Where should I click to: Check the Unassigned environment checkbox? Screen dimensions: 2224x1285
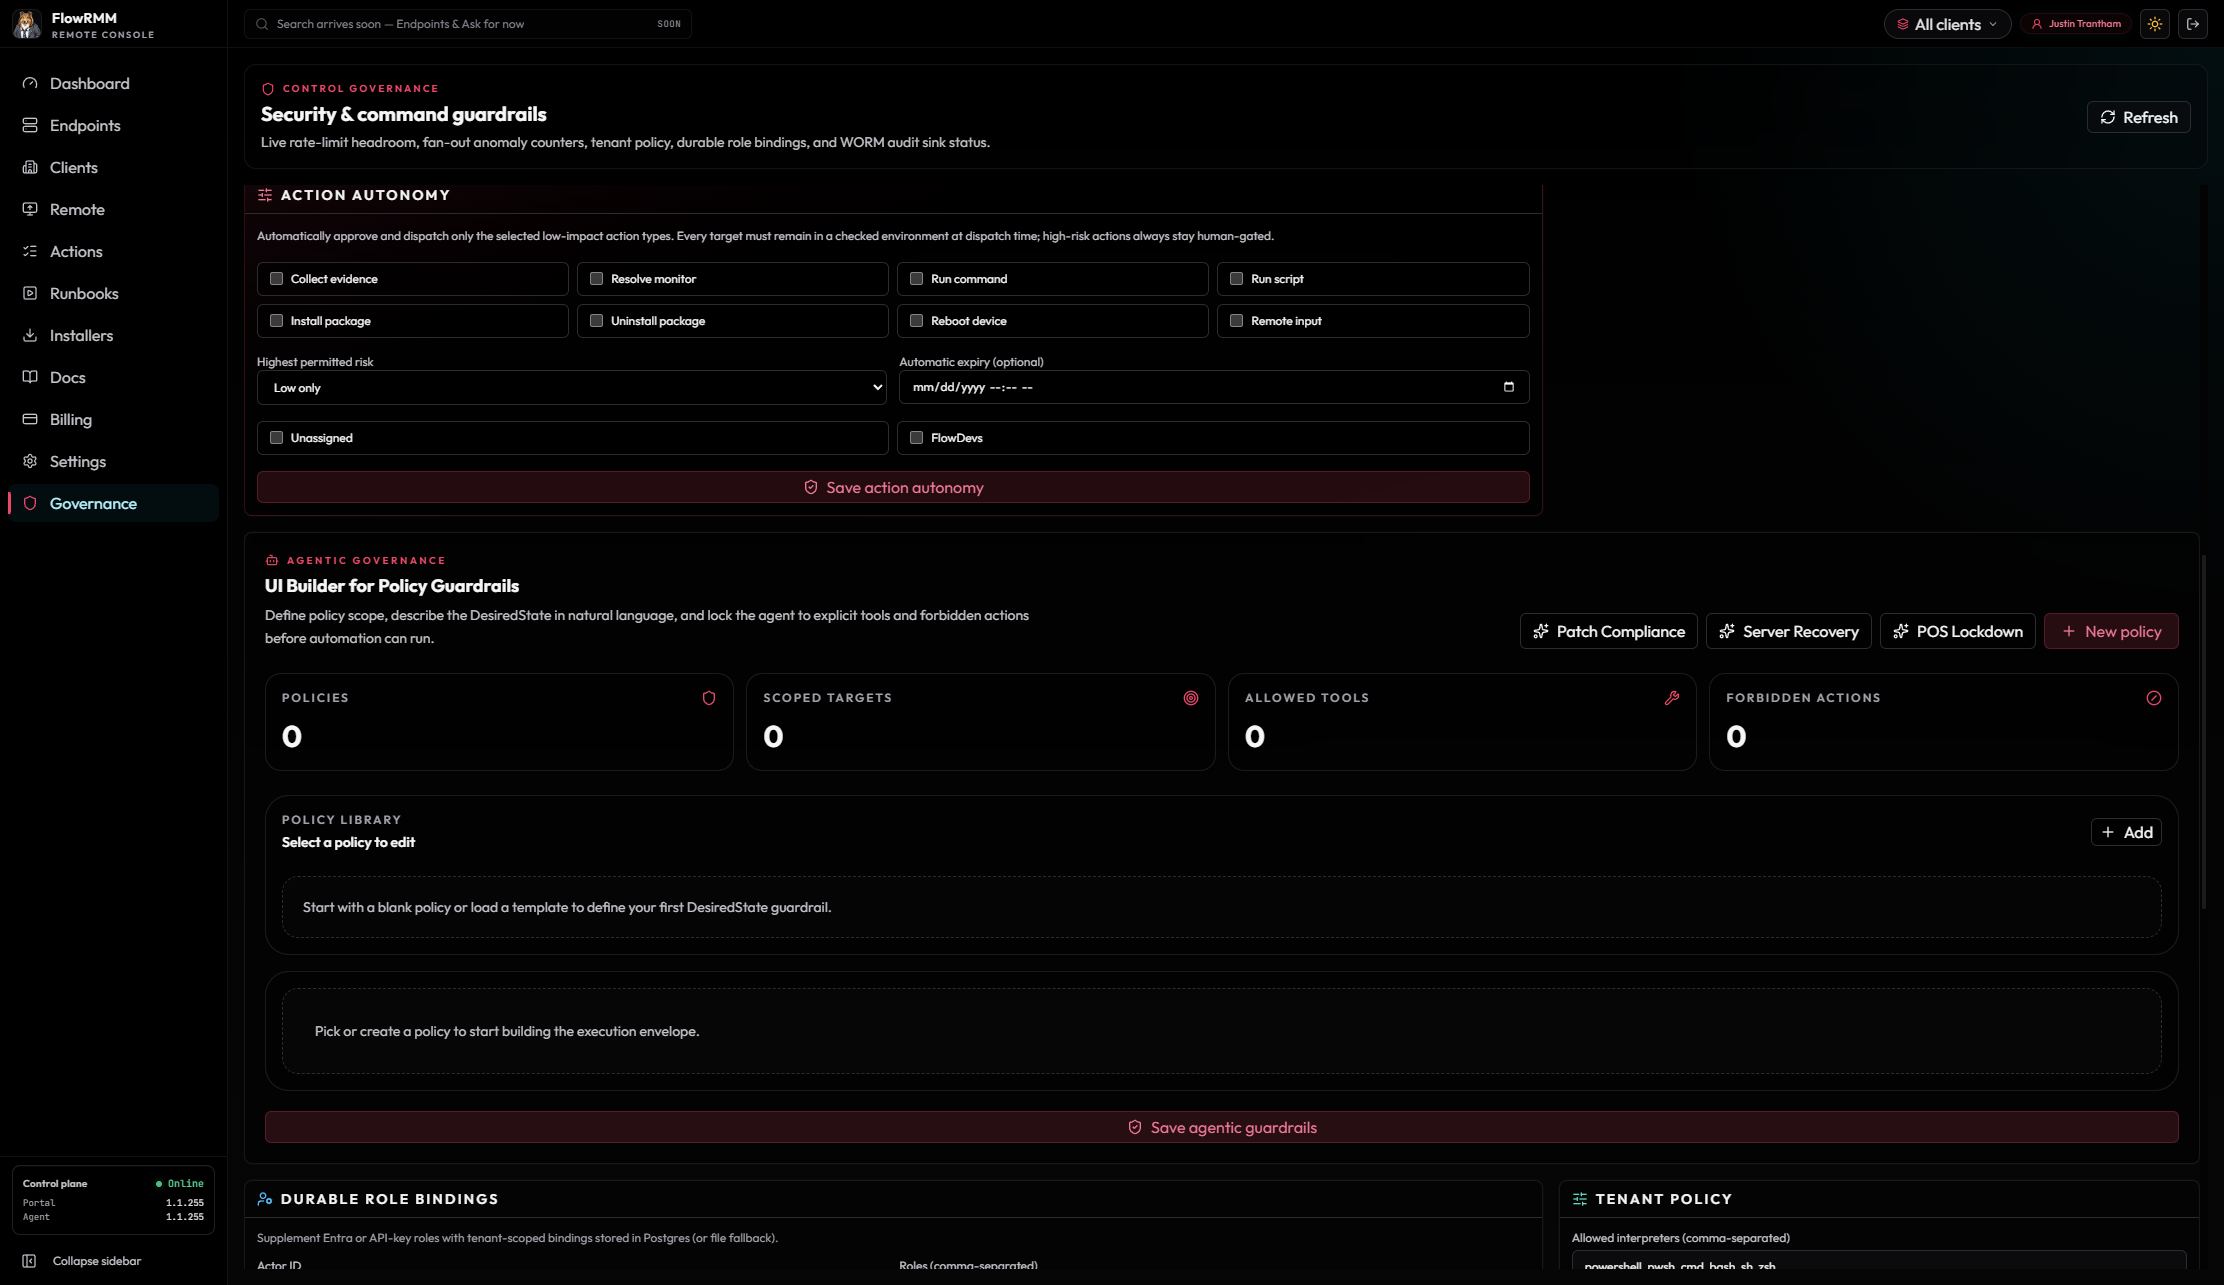(x=277, y=438)
